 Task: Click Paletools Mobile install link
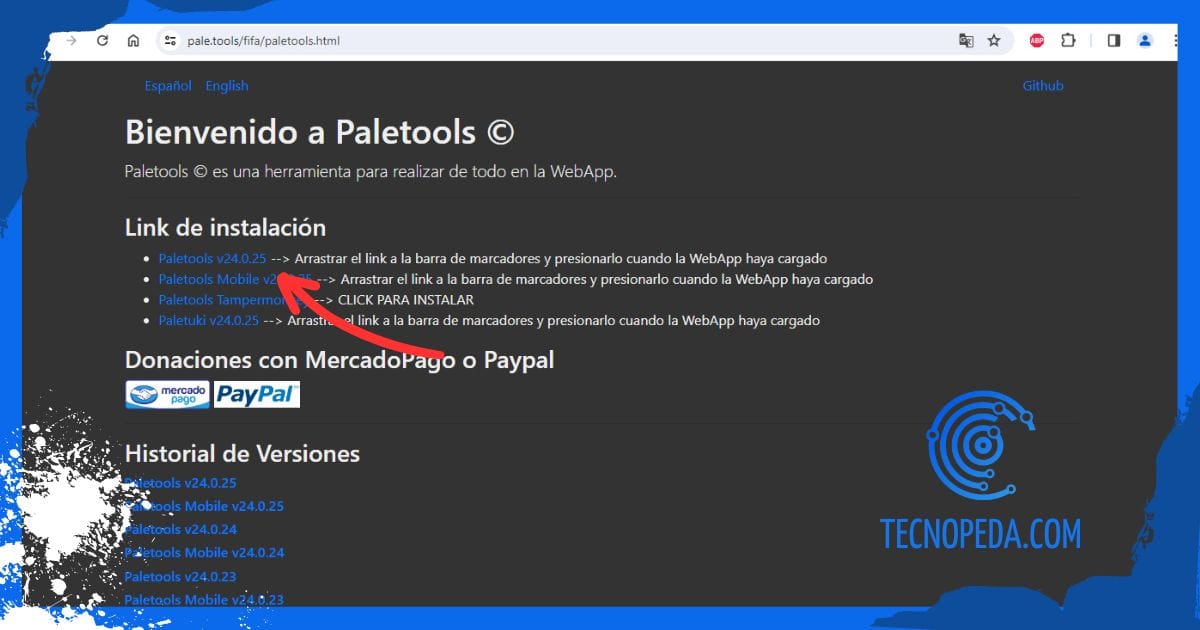(235, 279)
